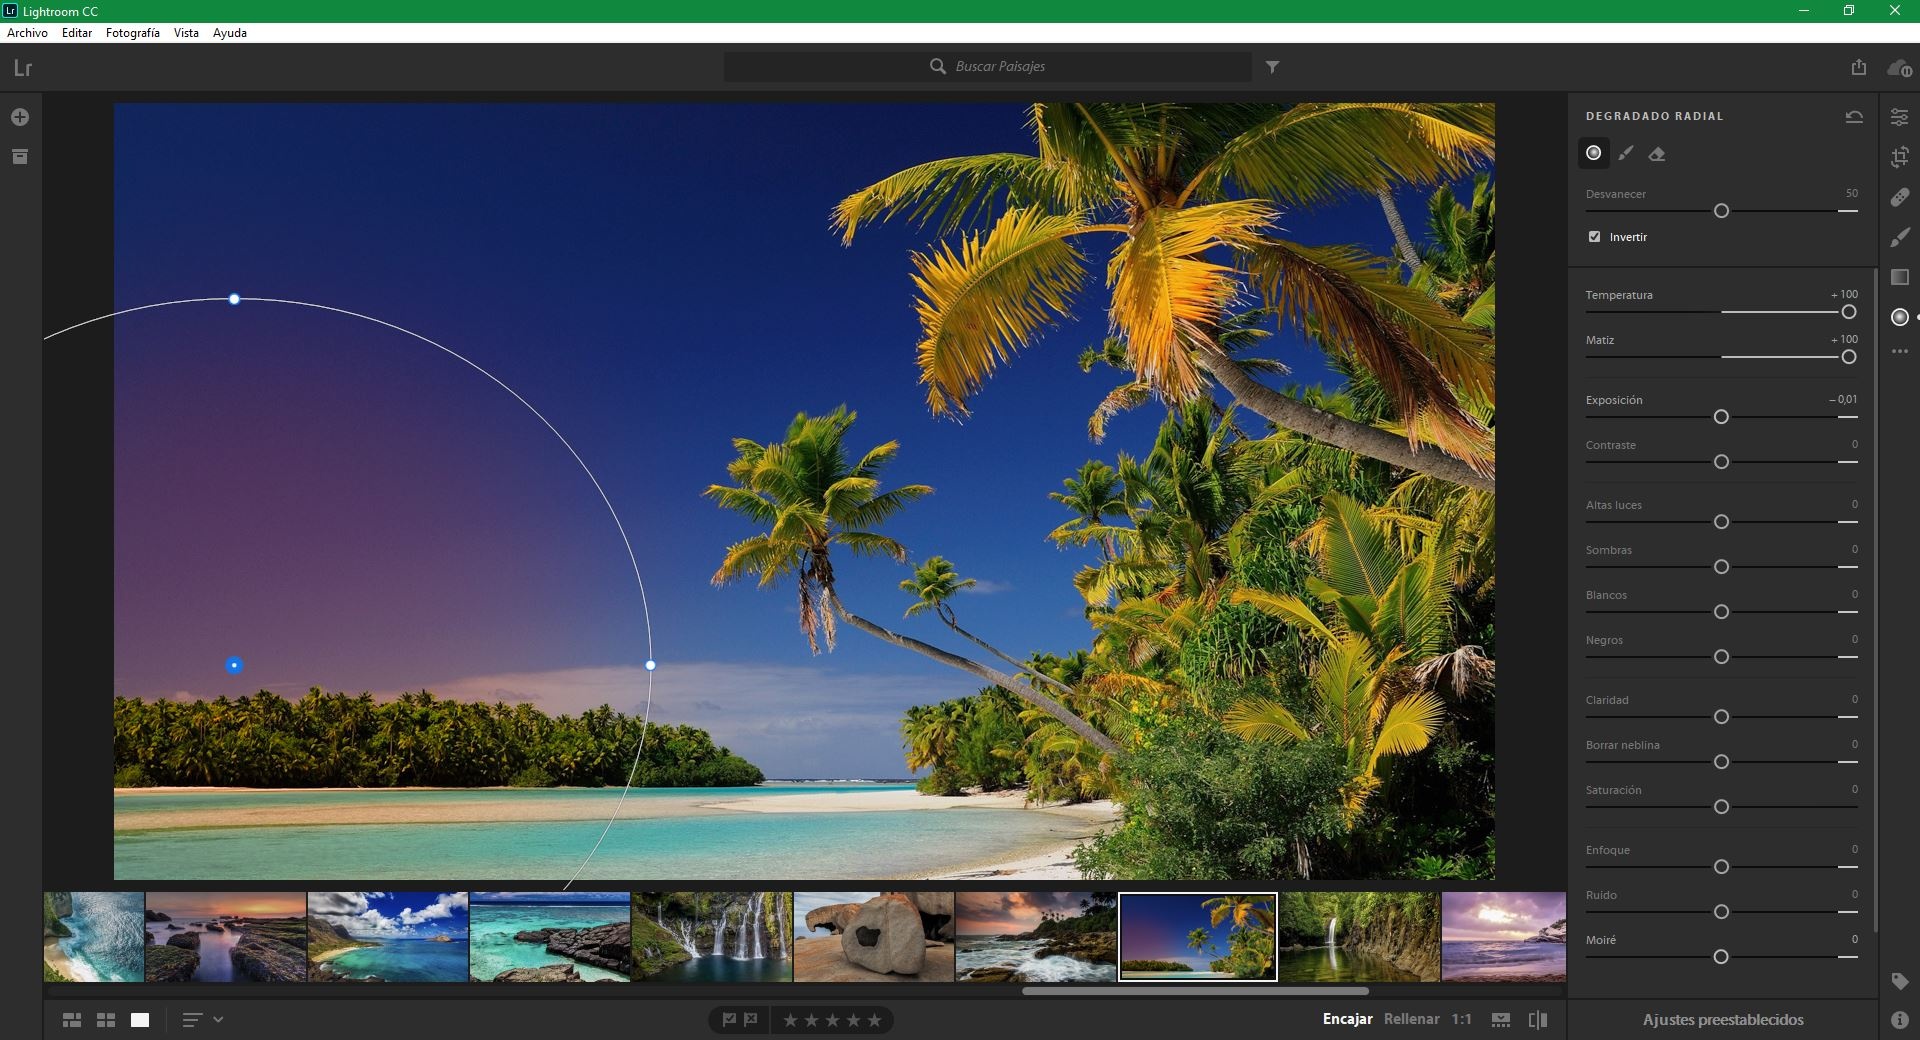Viewport: 1920px width, 1040px height.
Task: Open the Archivo menu
Action: click(27, 33)
